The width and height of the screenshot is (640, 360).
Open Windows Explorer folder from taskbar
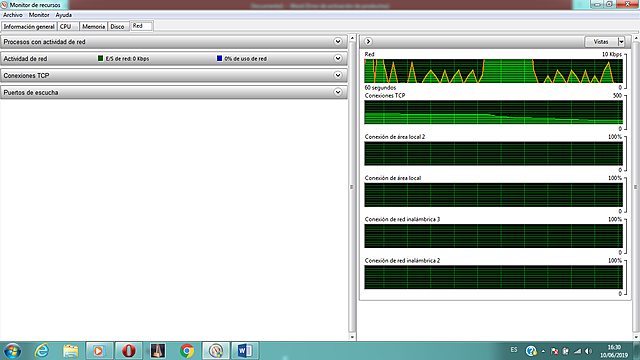click(x=70, y=351)
